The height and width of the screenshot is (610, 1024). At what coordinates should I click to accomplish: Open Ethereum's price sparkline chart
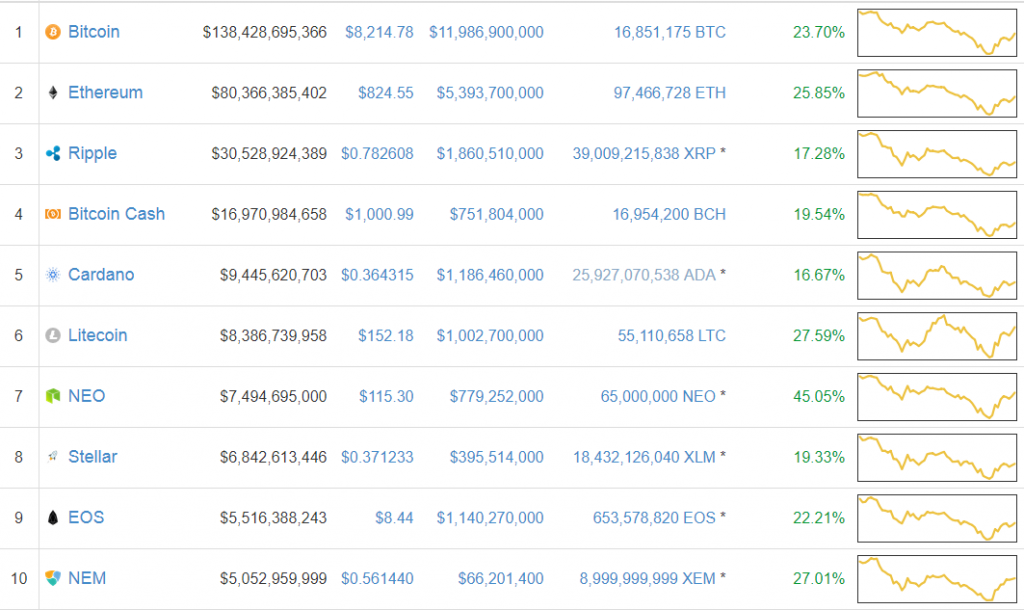pyautogui.click(x=937, y=93)
